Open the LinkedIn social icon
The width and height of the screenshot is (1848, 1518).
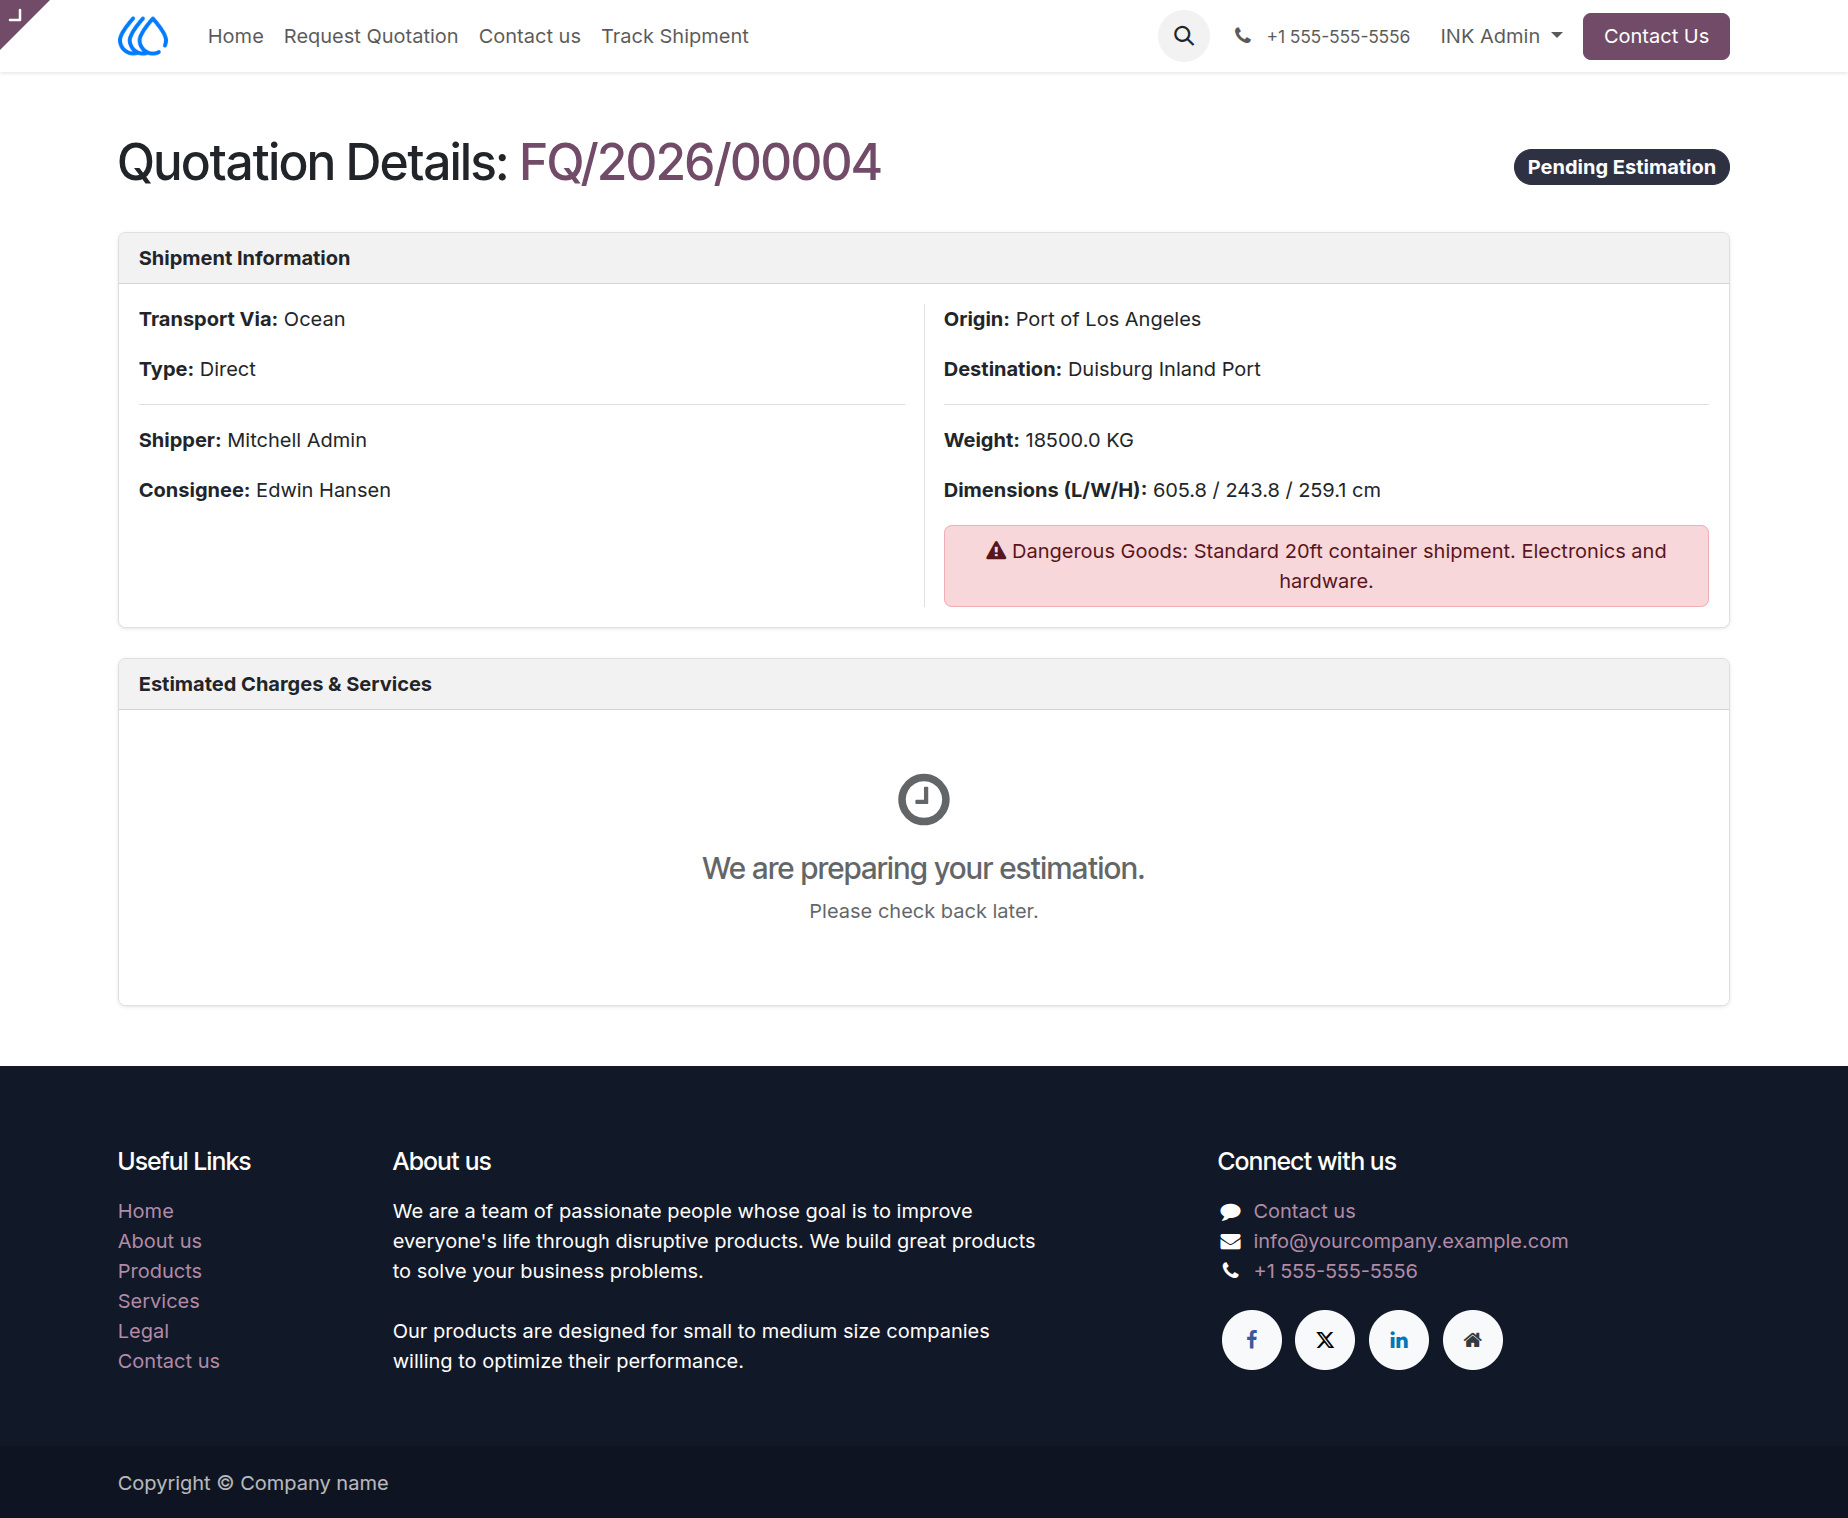pyautogui.click(x=1399, y=1340)
